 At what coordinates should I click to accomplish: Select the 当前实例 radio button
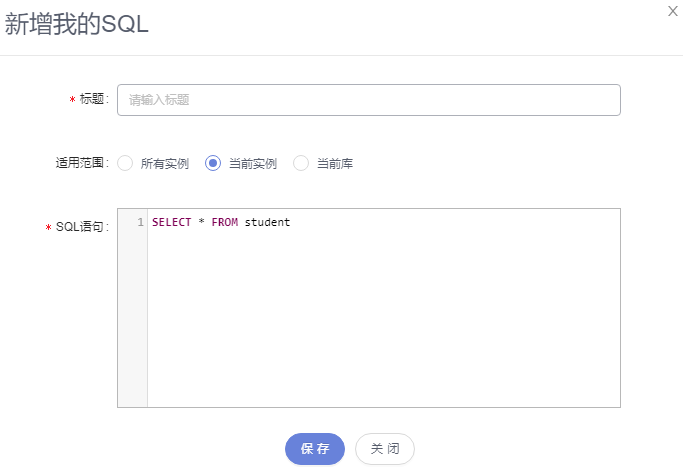[213, 163]
